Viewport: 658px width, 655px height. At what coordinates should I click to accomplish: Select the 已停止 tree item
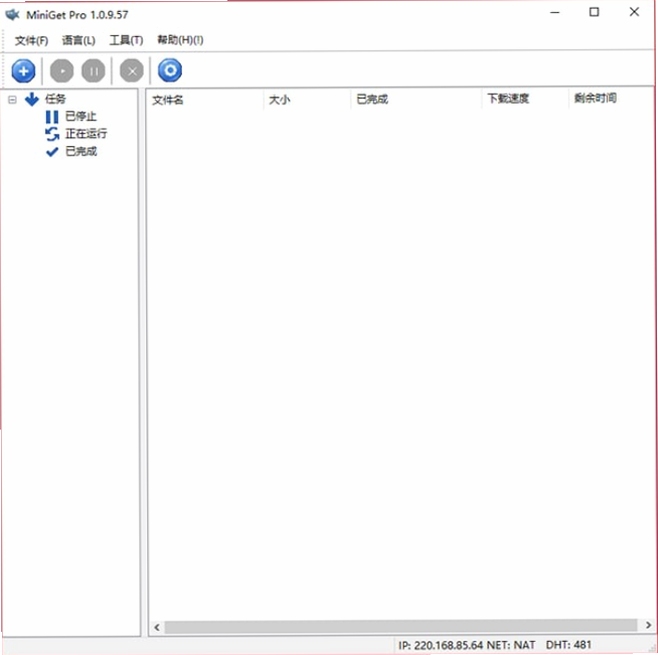tap(81, 117)
